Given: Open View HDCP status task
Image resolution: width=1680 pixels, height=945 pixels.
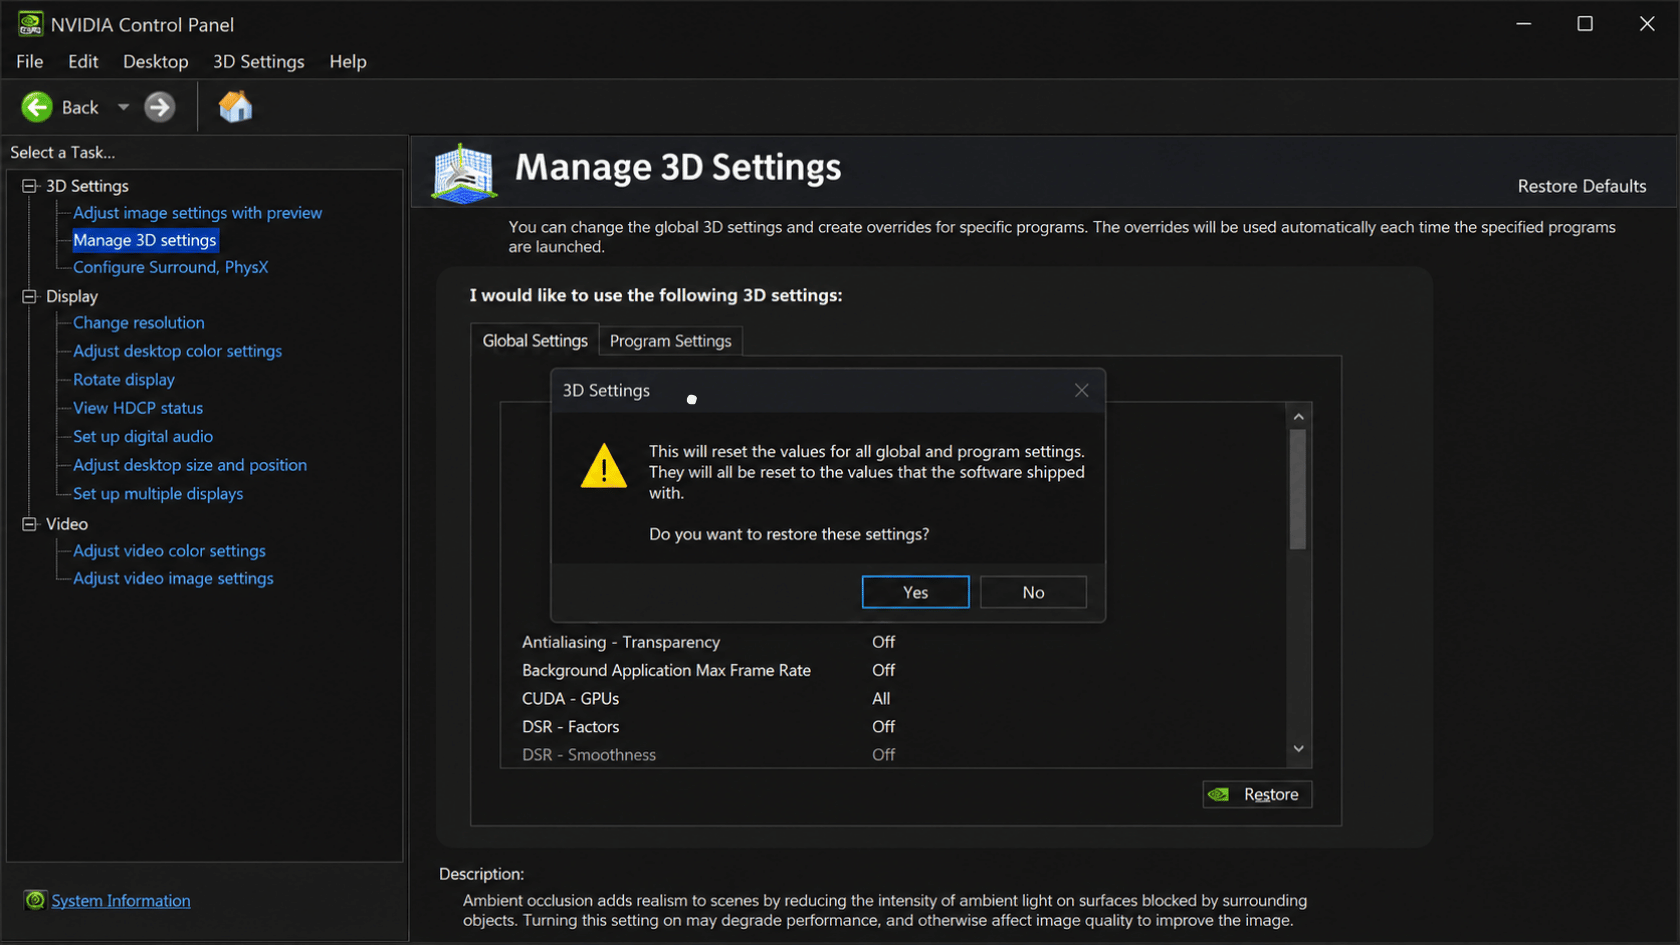Looking at the screenshot, I should point(137,408).
